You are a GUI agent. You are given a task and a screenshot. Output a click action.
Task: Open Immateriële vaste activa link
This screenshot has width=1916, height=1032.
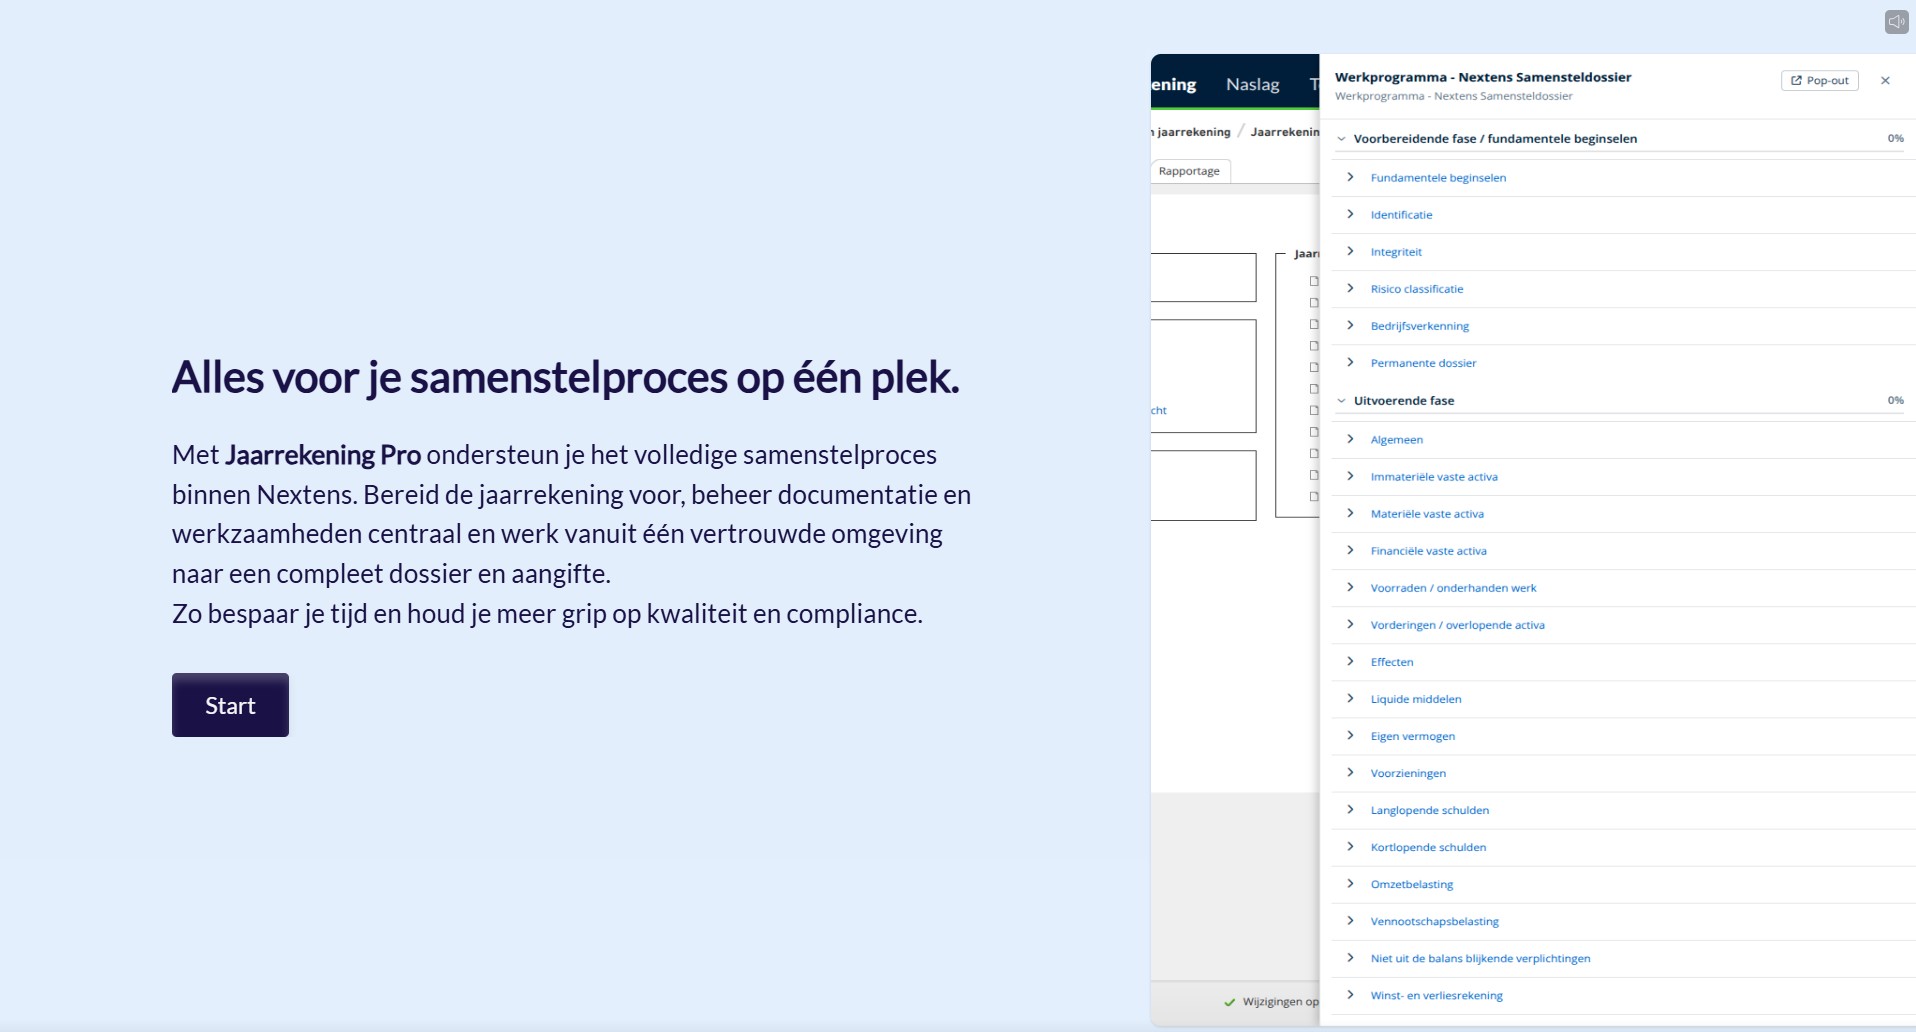click(1434, 477)
